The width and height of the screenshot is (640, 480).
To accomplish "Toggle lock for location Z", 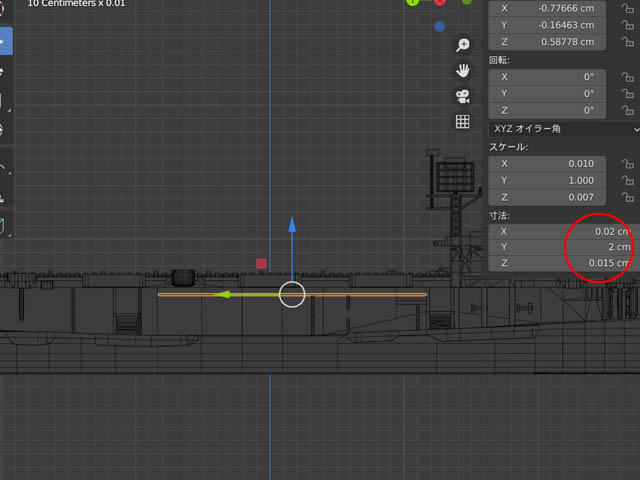I will coord(627,42).
